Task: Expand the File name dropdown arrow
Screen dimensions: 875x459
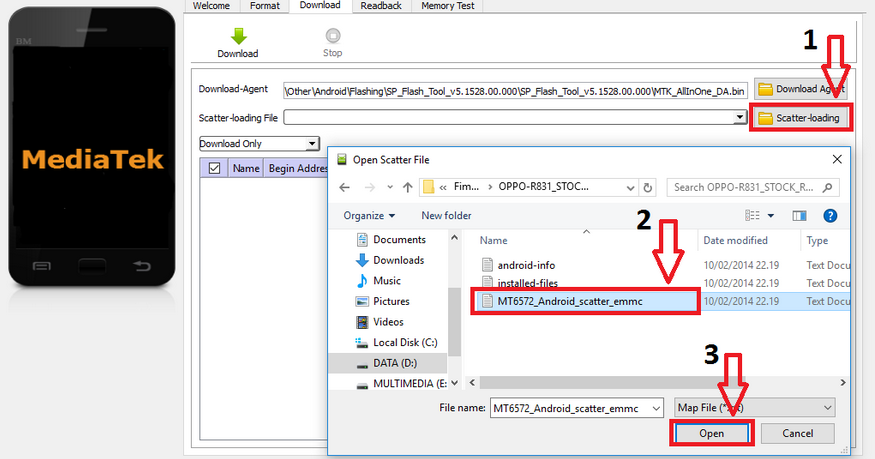Action: pos(656,408)
